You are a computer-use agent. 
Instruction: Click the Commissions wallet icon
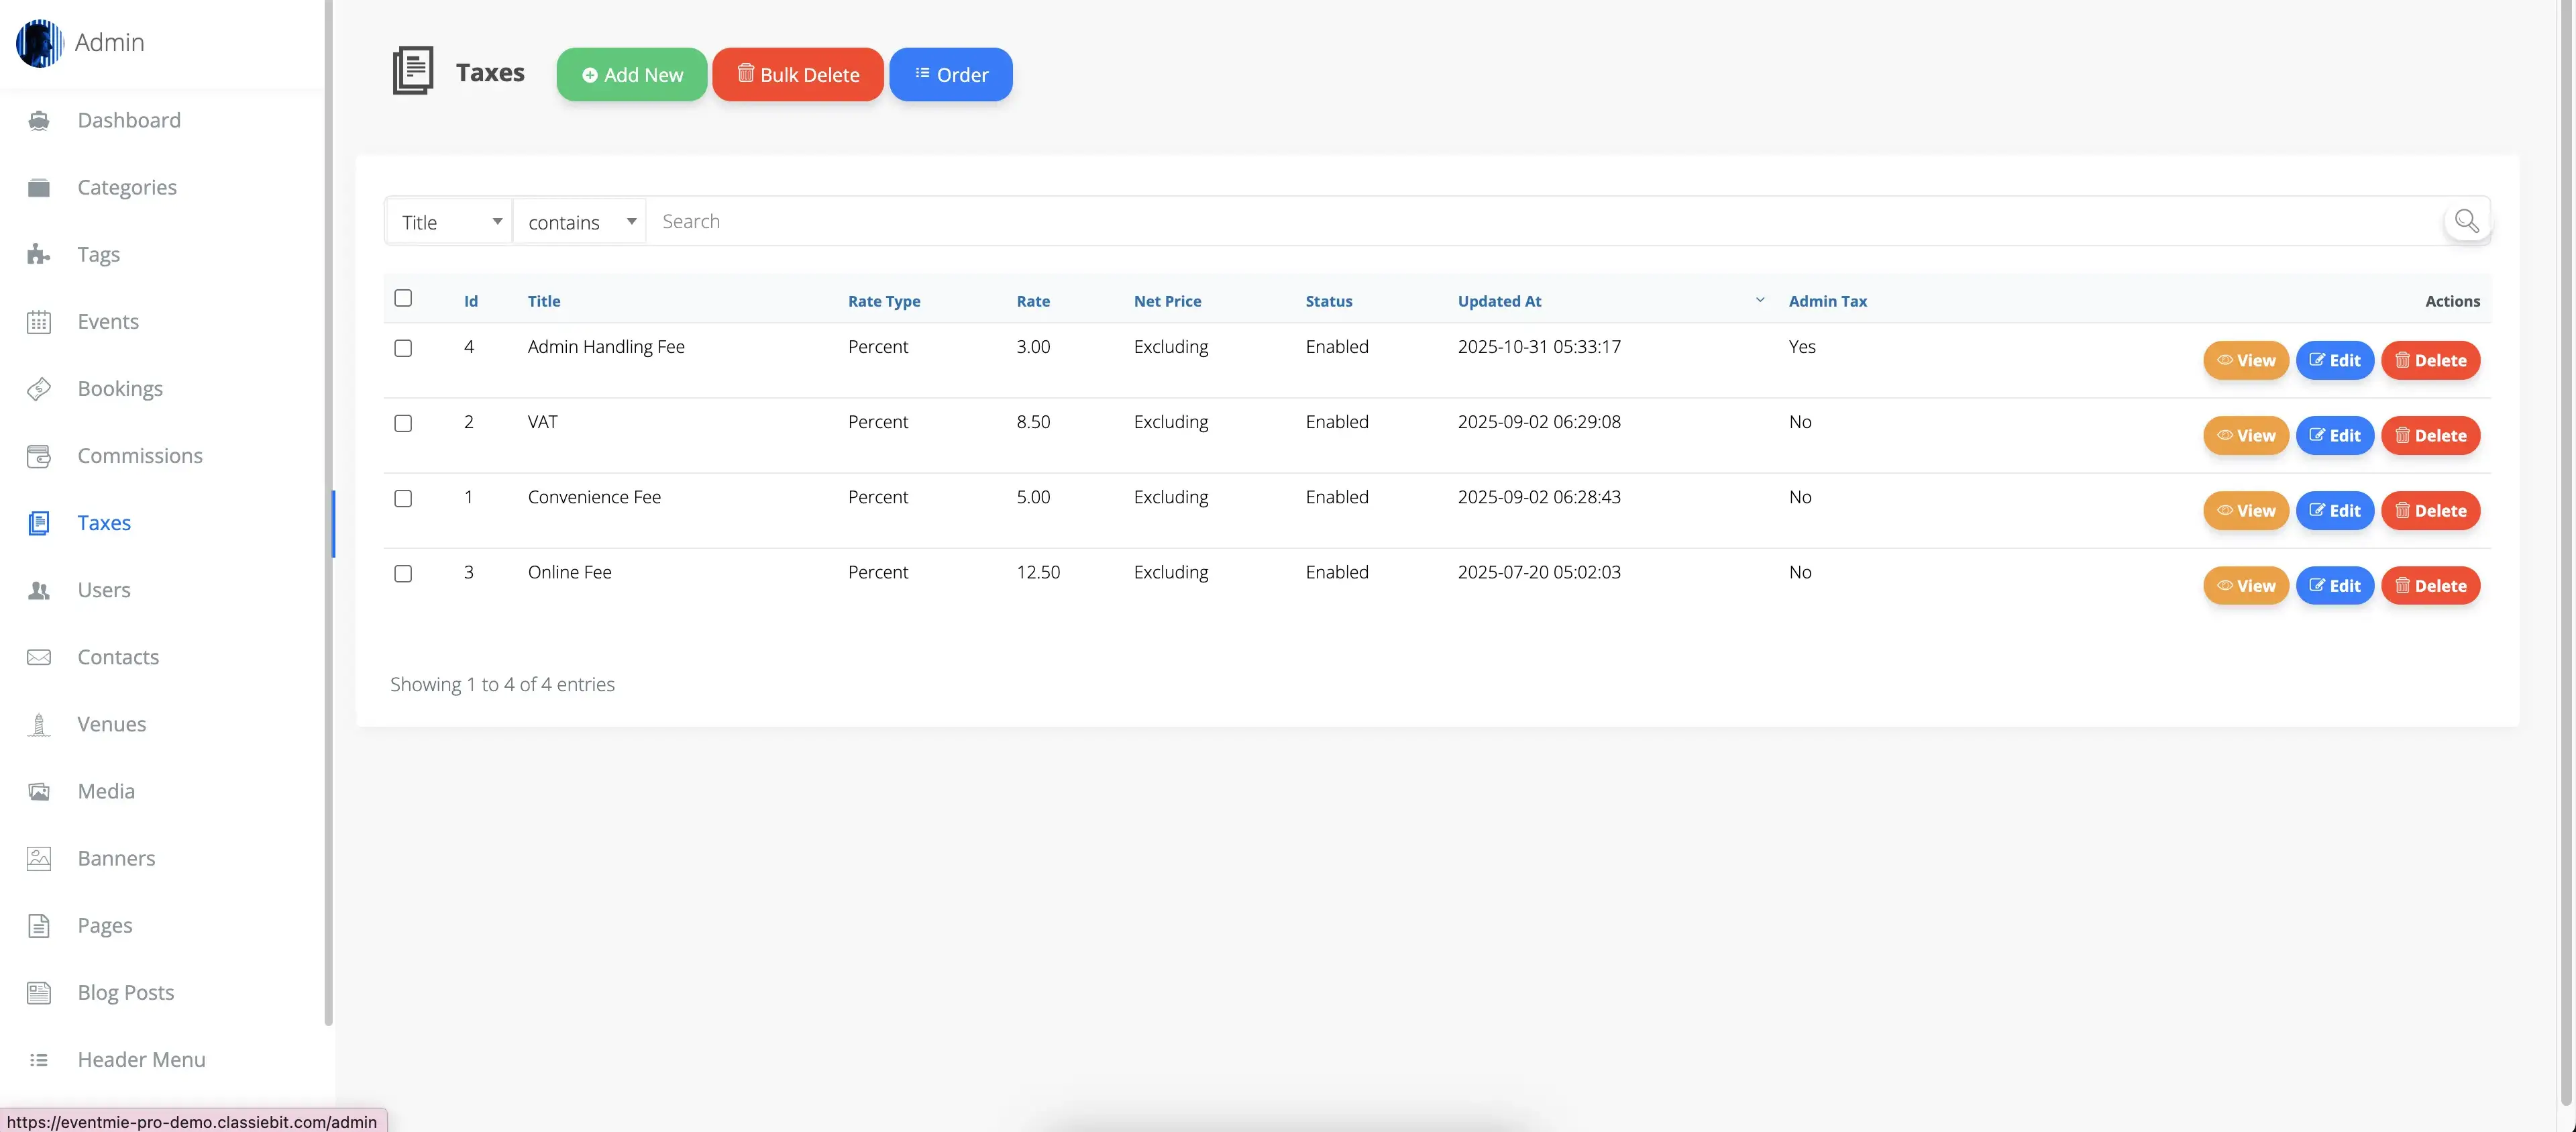click(39, 456)
